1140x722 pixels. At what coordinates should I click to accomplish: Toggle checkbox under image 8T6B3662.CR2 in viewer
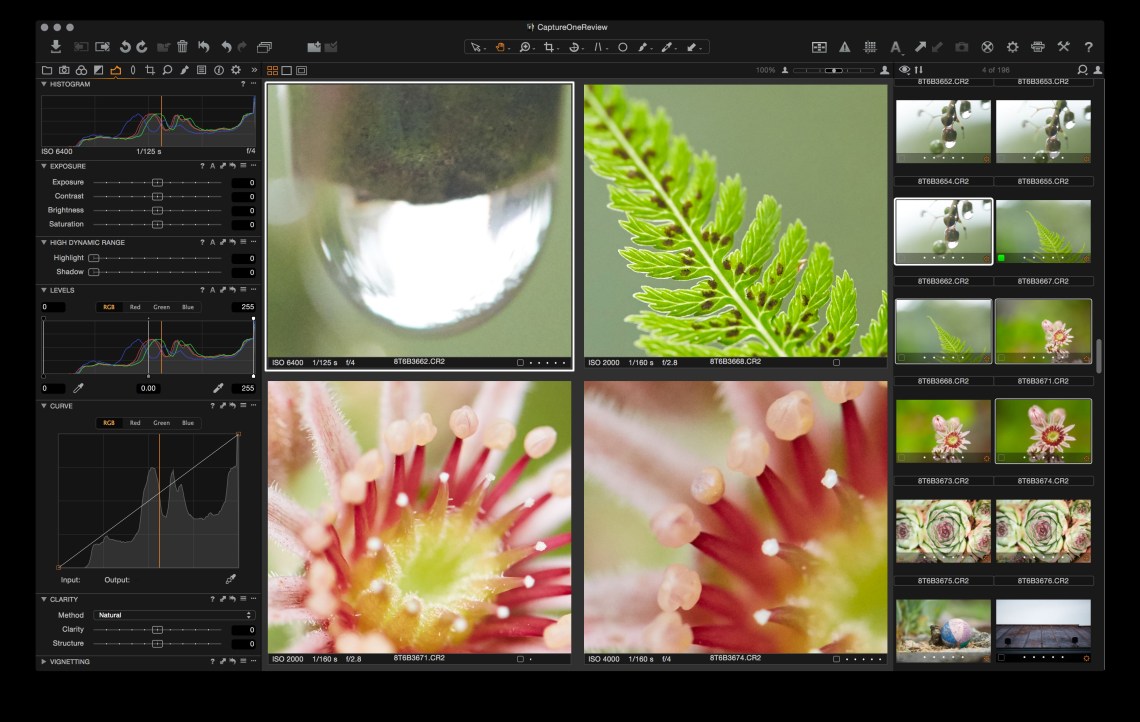click(520, 363)
